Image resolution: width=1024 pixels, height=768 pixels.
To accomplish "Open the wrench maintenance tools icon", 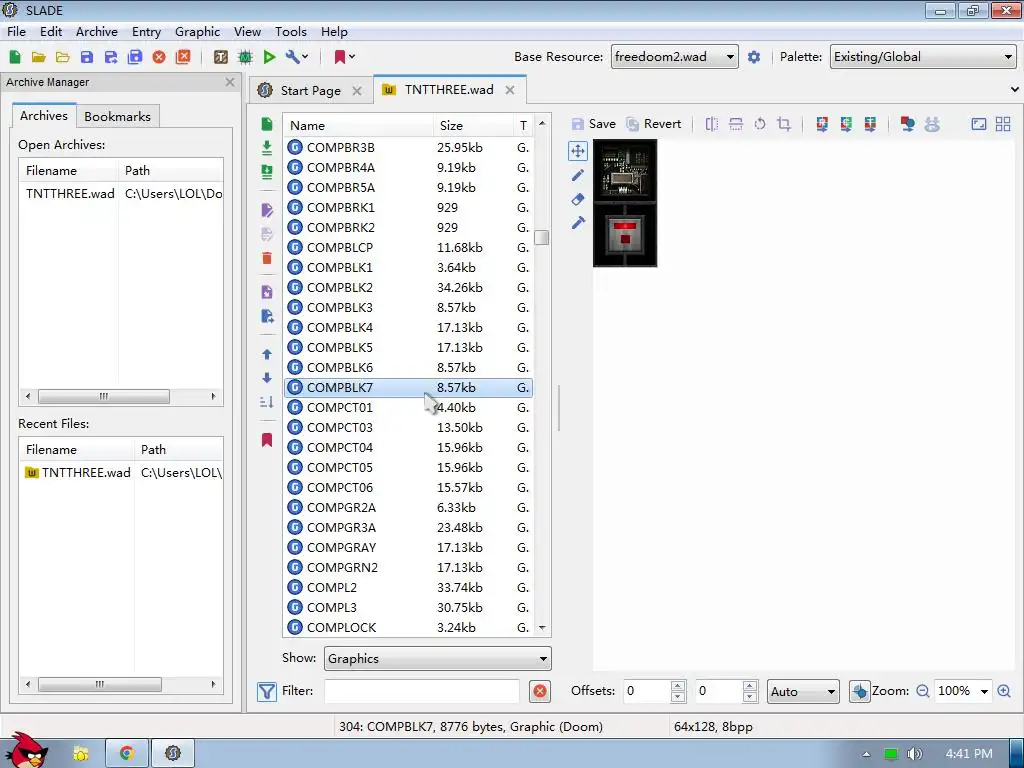I will coord(296,57).
